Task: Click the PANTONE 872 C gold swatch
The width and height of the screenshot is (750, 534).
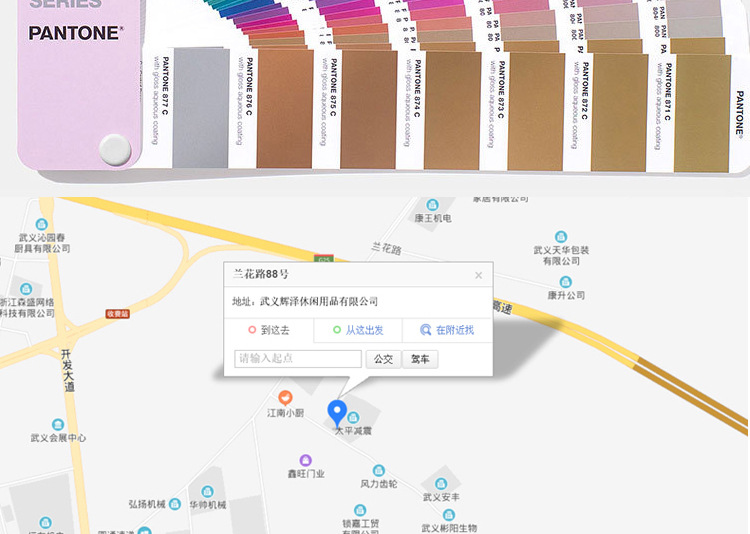Action: [619, 112]
